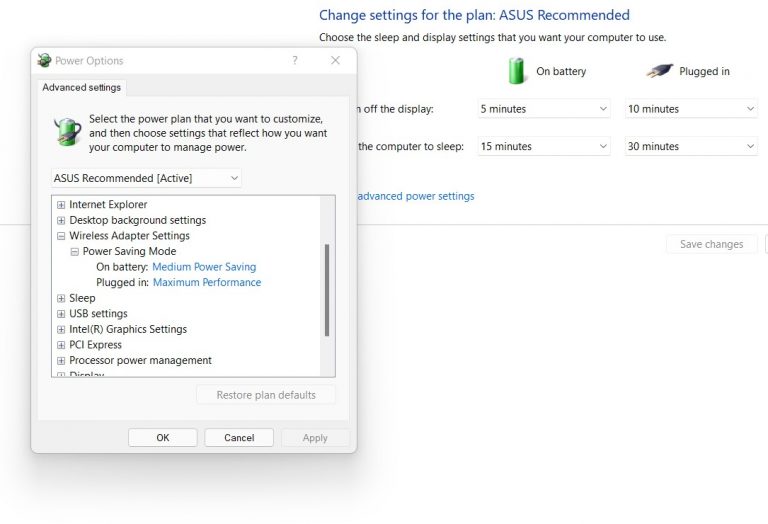This screenshot has width=768, height=524.
Task: Click the Maximum Performance setting link
Action: [x=206, y=283]
